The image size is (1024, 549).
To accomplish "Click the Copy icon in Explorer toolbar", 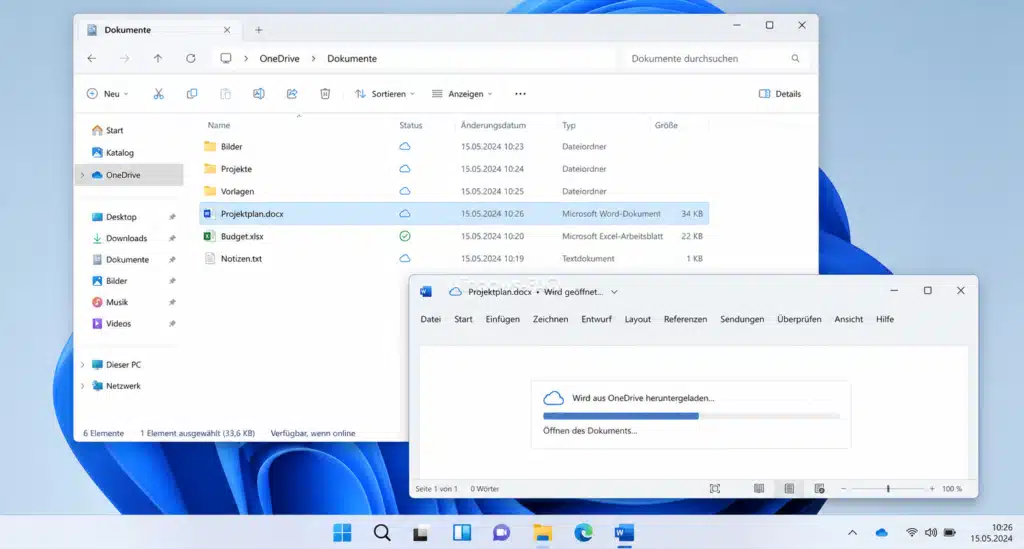I will [x=192, y=94].
